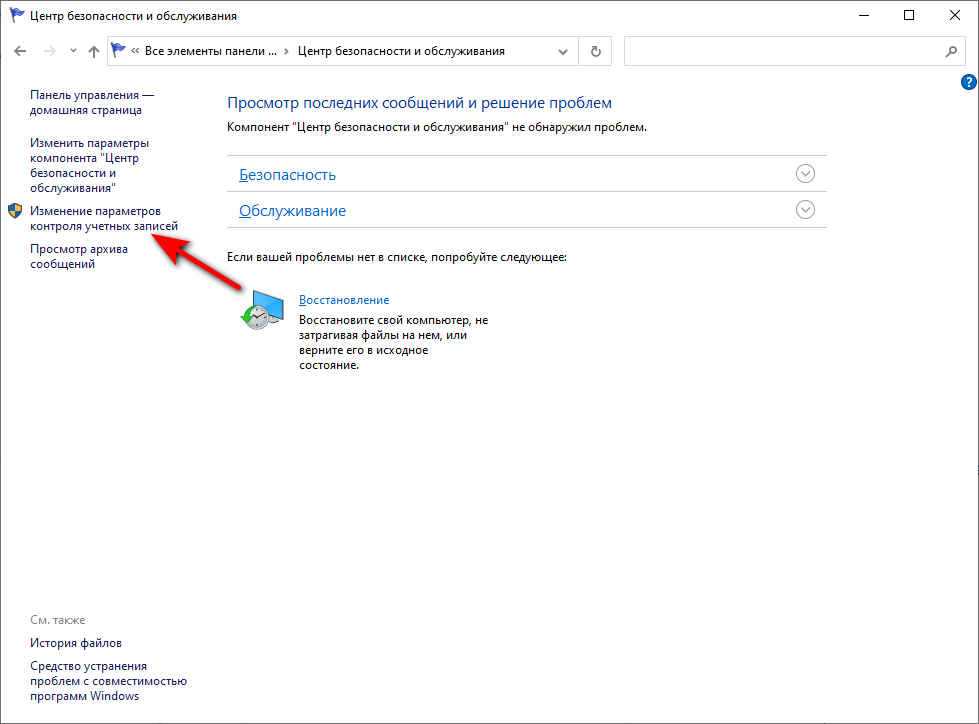
Task: Refresh the Control Panel page
Action: [x=596, y=51]
